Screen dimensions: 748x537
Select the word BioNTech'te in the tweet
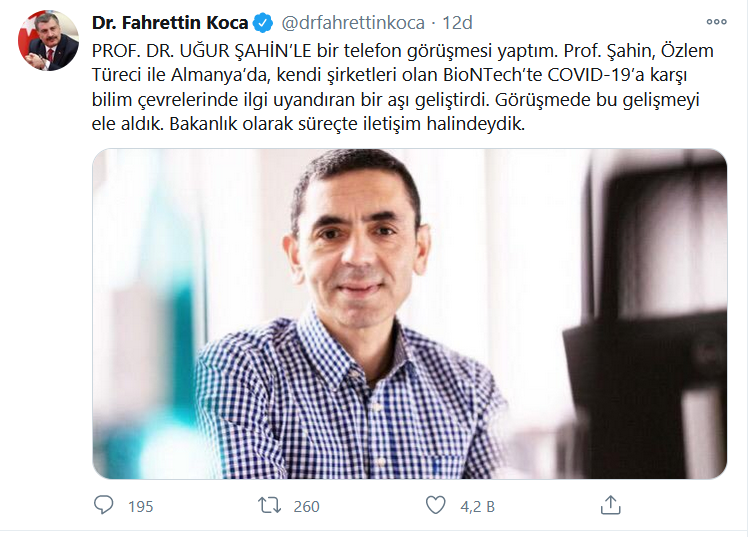point(493,75)
